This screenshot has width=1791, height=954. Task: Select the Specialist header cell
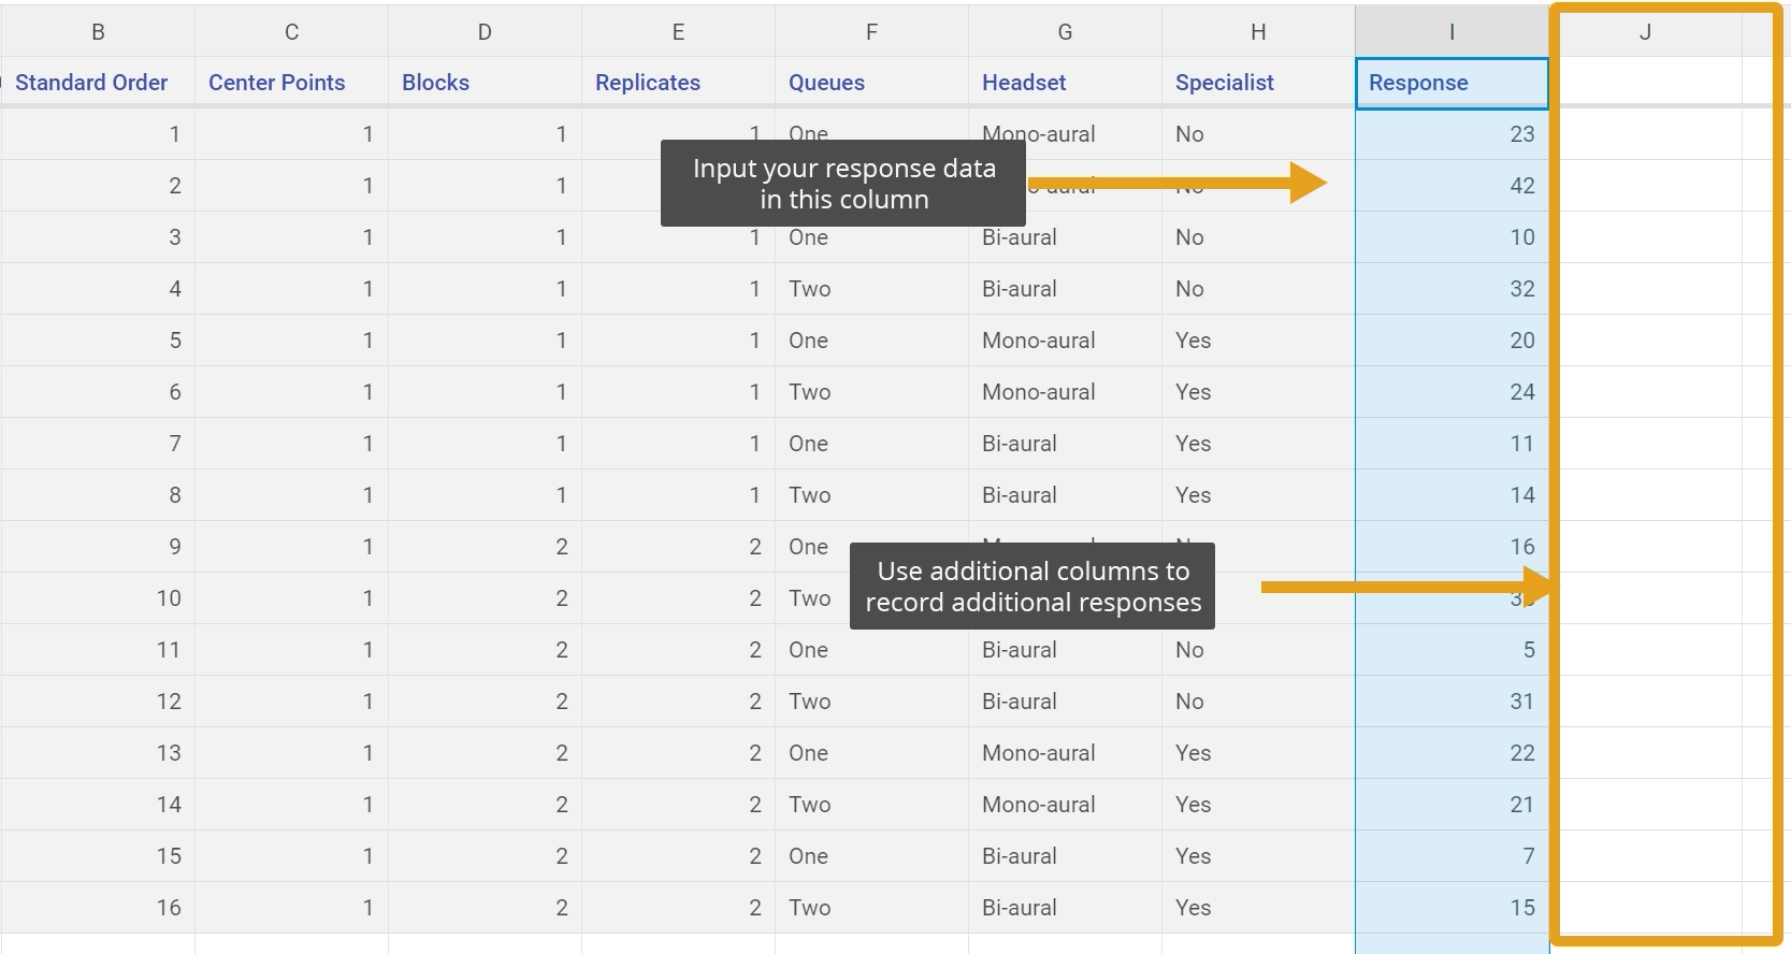click(1258, 83)
